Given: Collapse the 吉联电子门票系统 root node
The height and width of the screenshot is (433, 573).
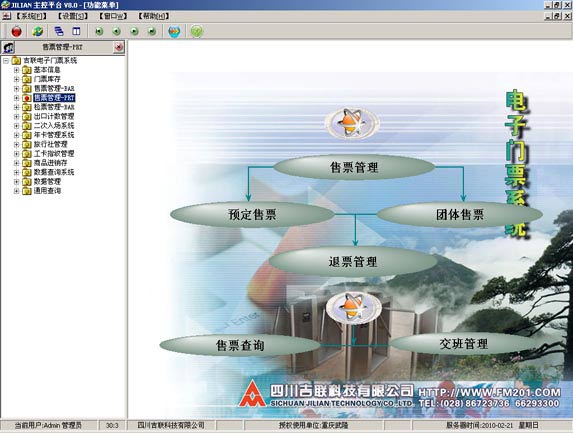Looking at the screenshot, I should [6, 61].
